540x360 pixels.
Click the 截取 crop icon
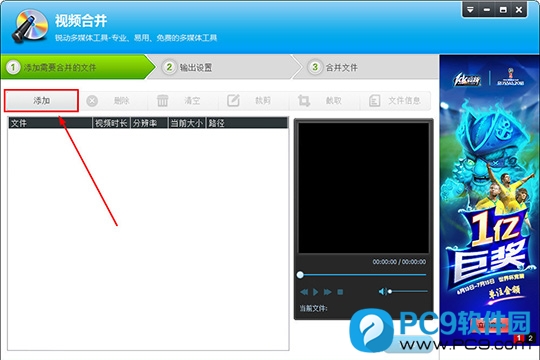point(304,101)
